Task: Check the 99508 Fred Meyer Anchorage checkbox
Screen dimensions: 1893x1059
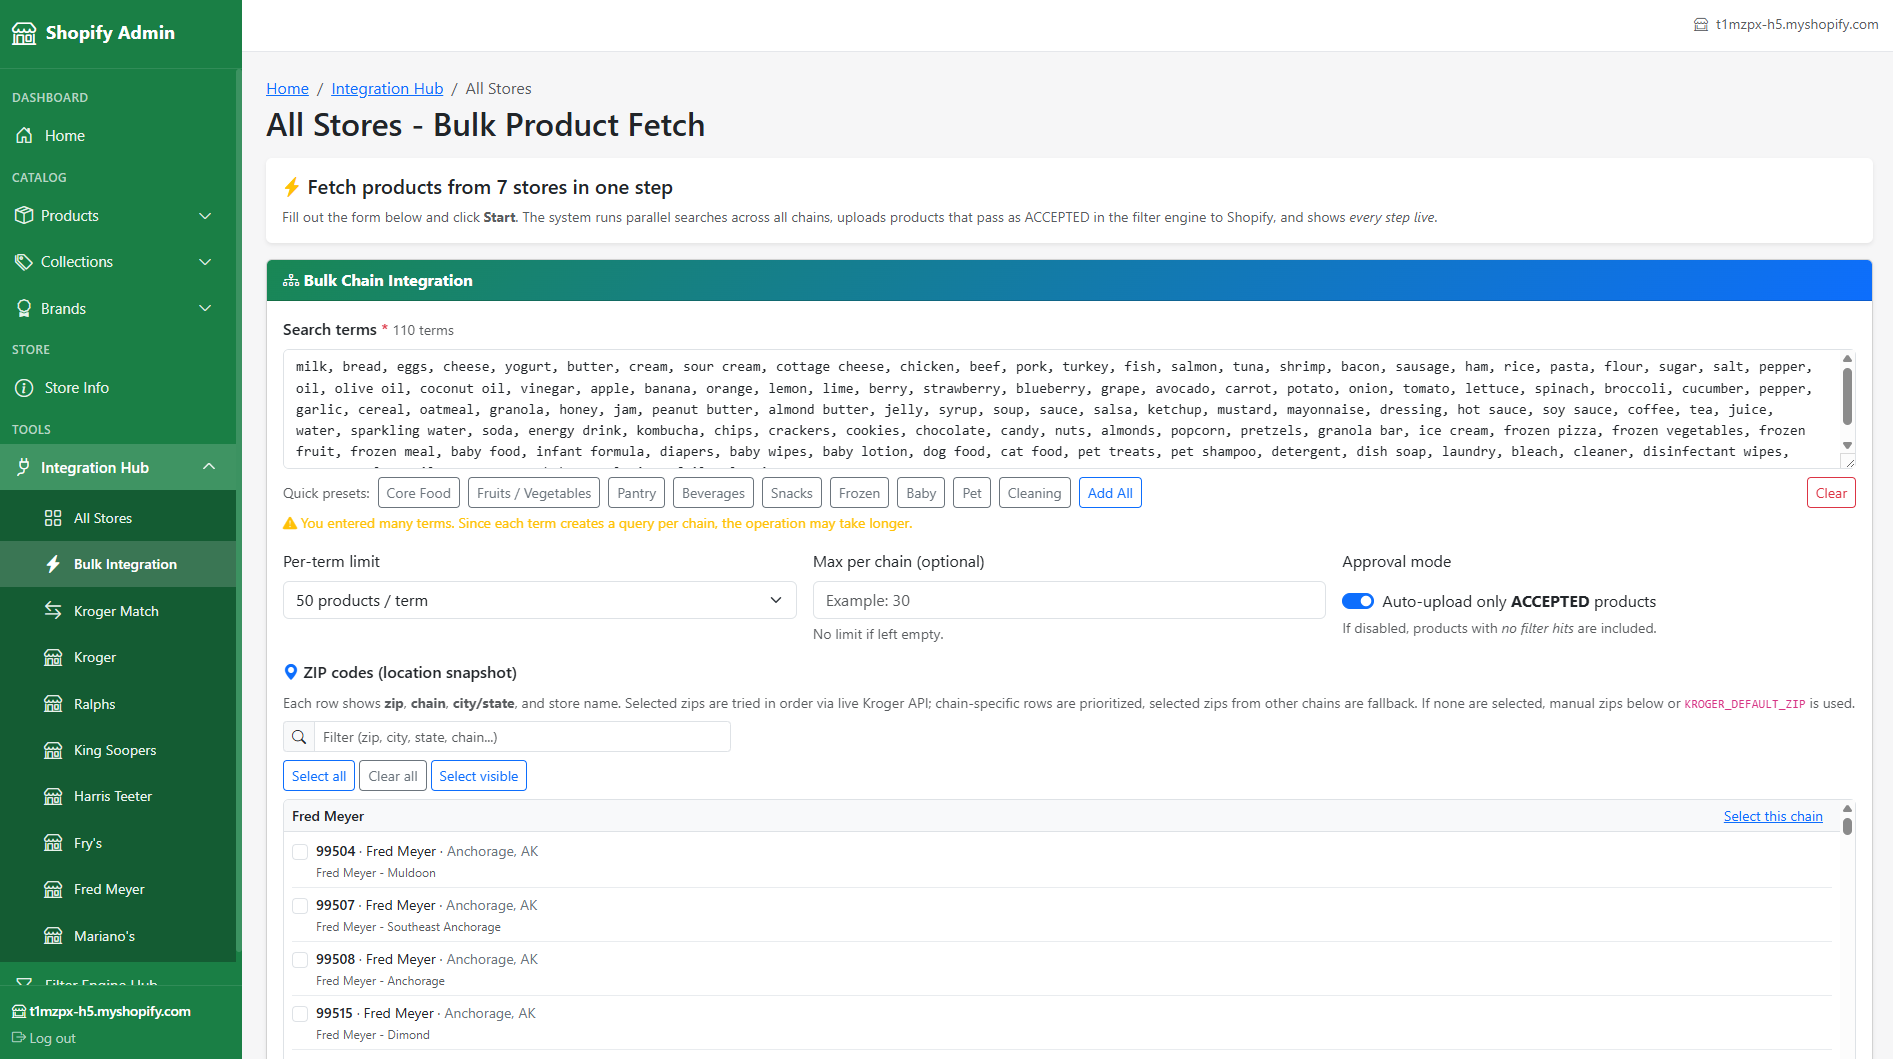Action: point(300,960)
